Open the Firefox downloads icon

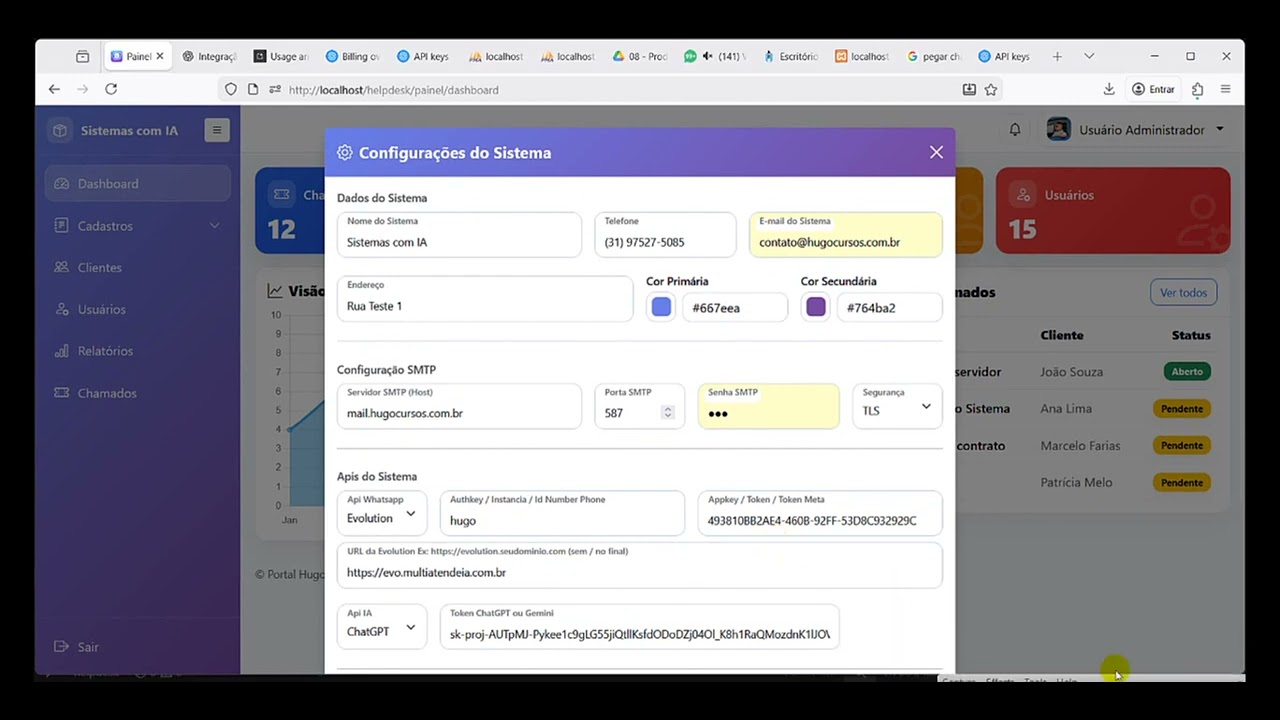pos(1109,89)
